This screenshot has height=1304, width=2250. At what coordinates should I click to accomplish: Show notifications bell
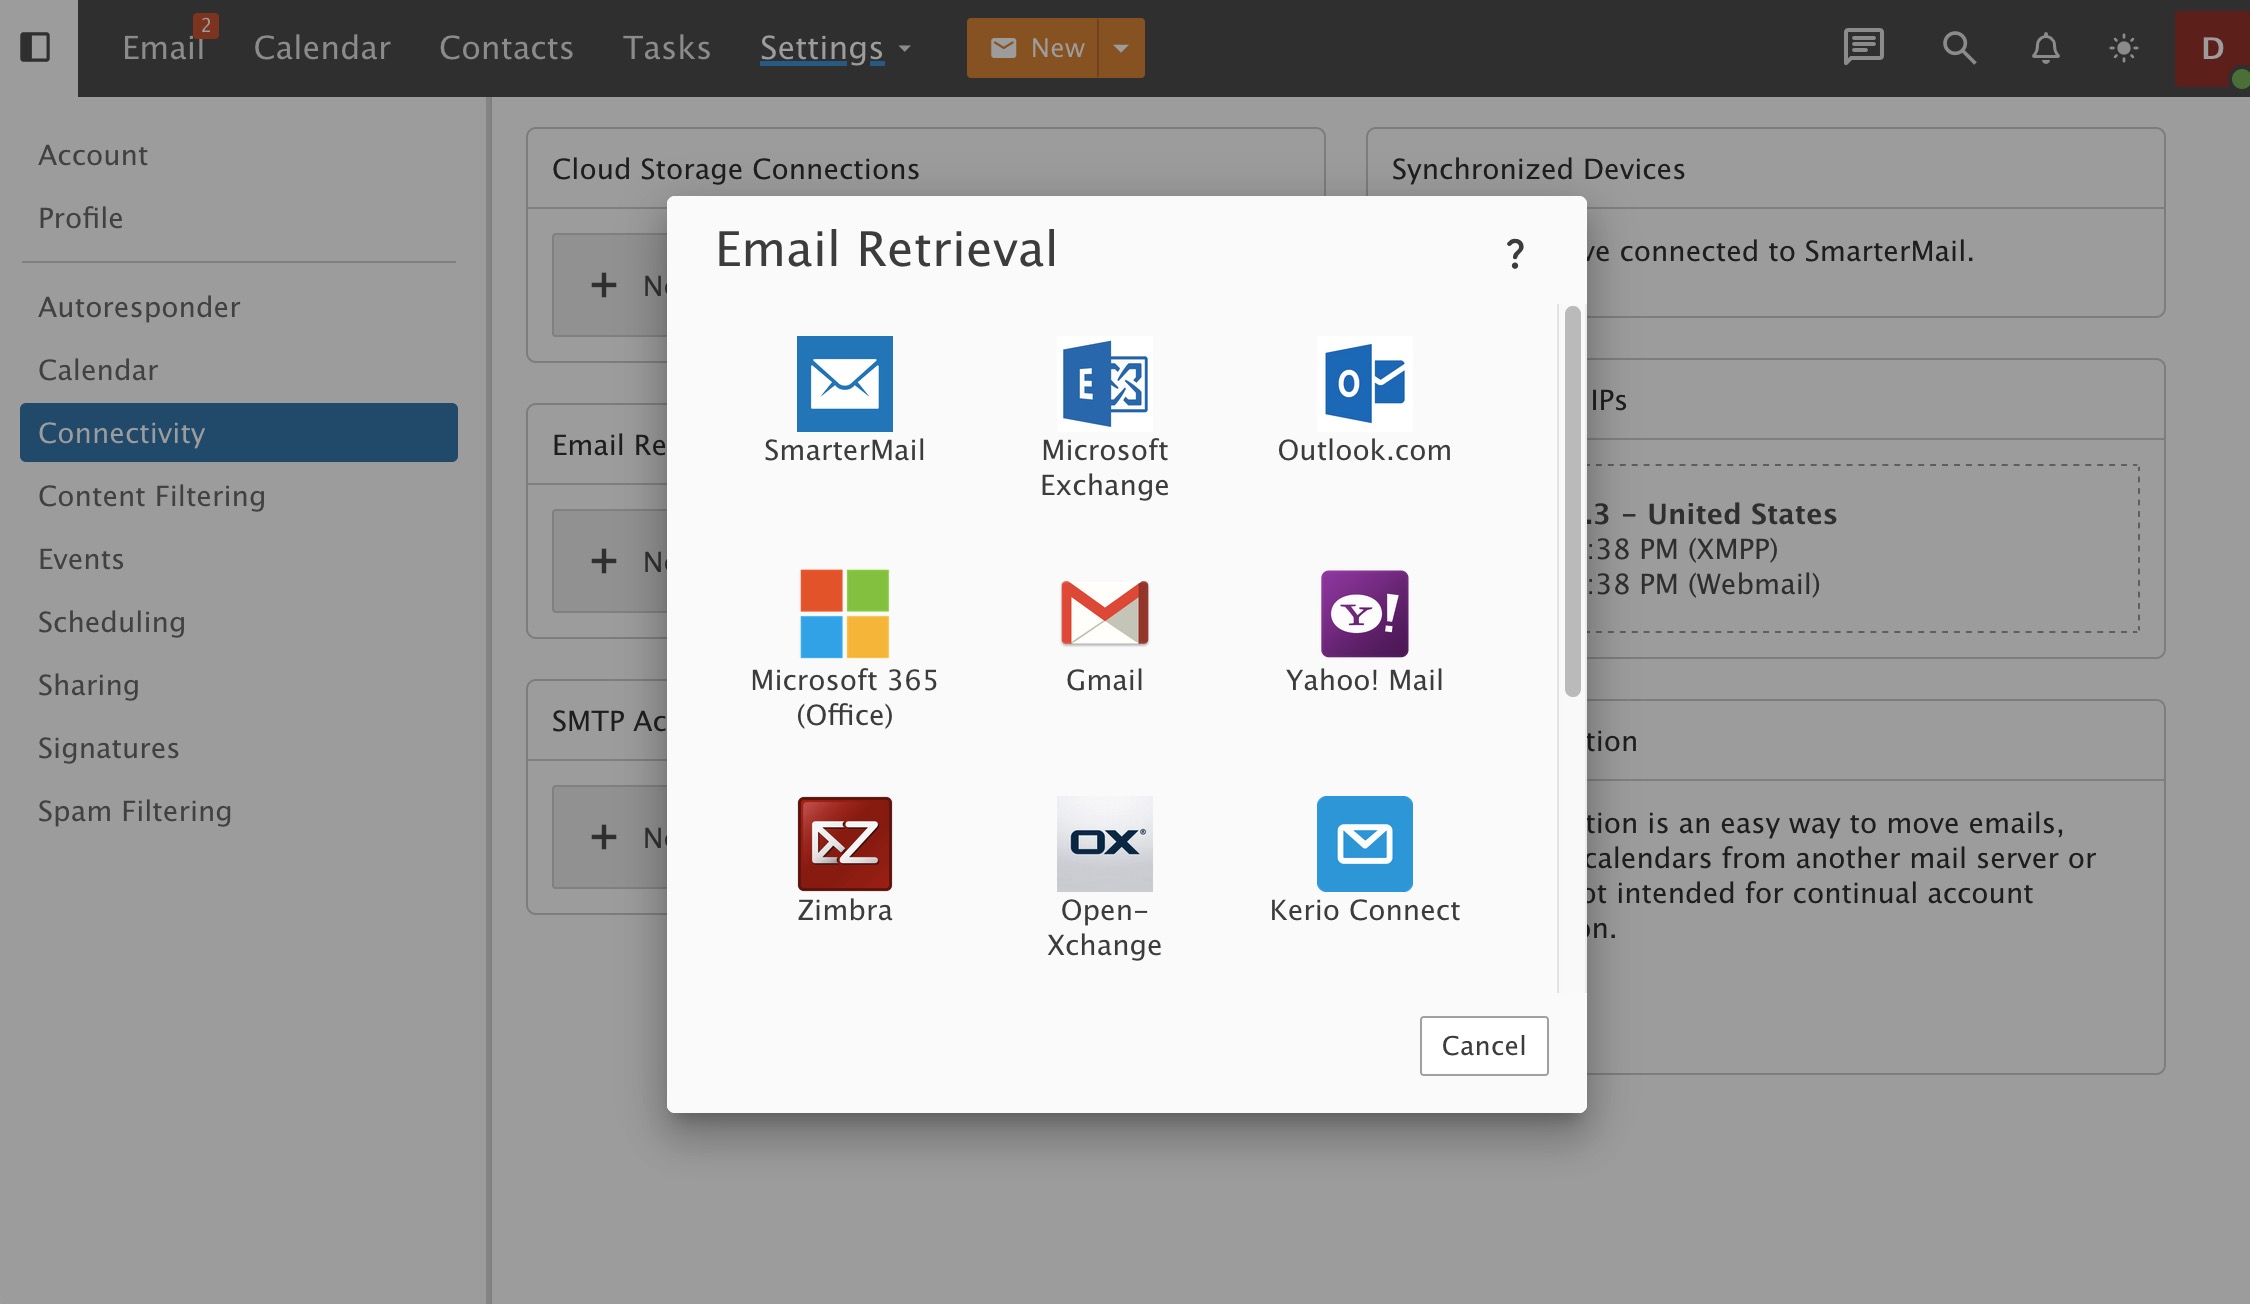2045,47
